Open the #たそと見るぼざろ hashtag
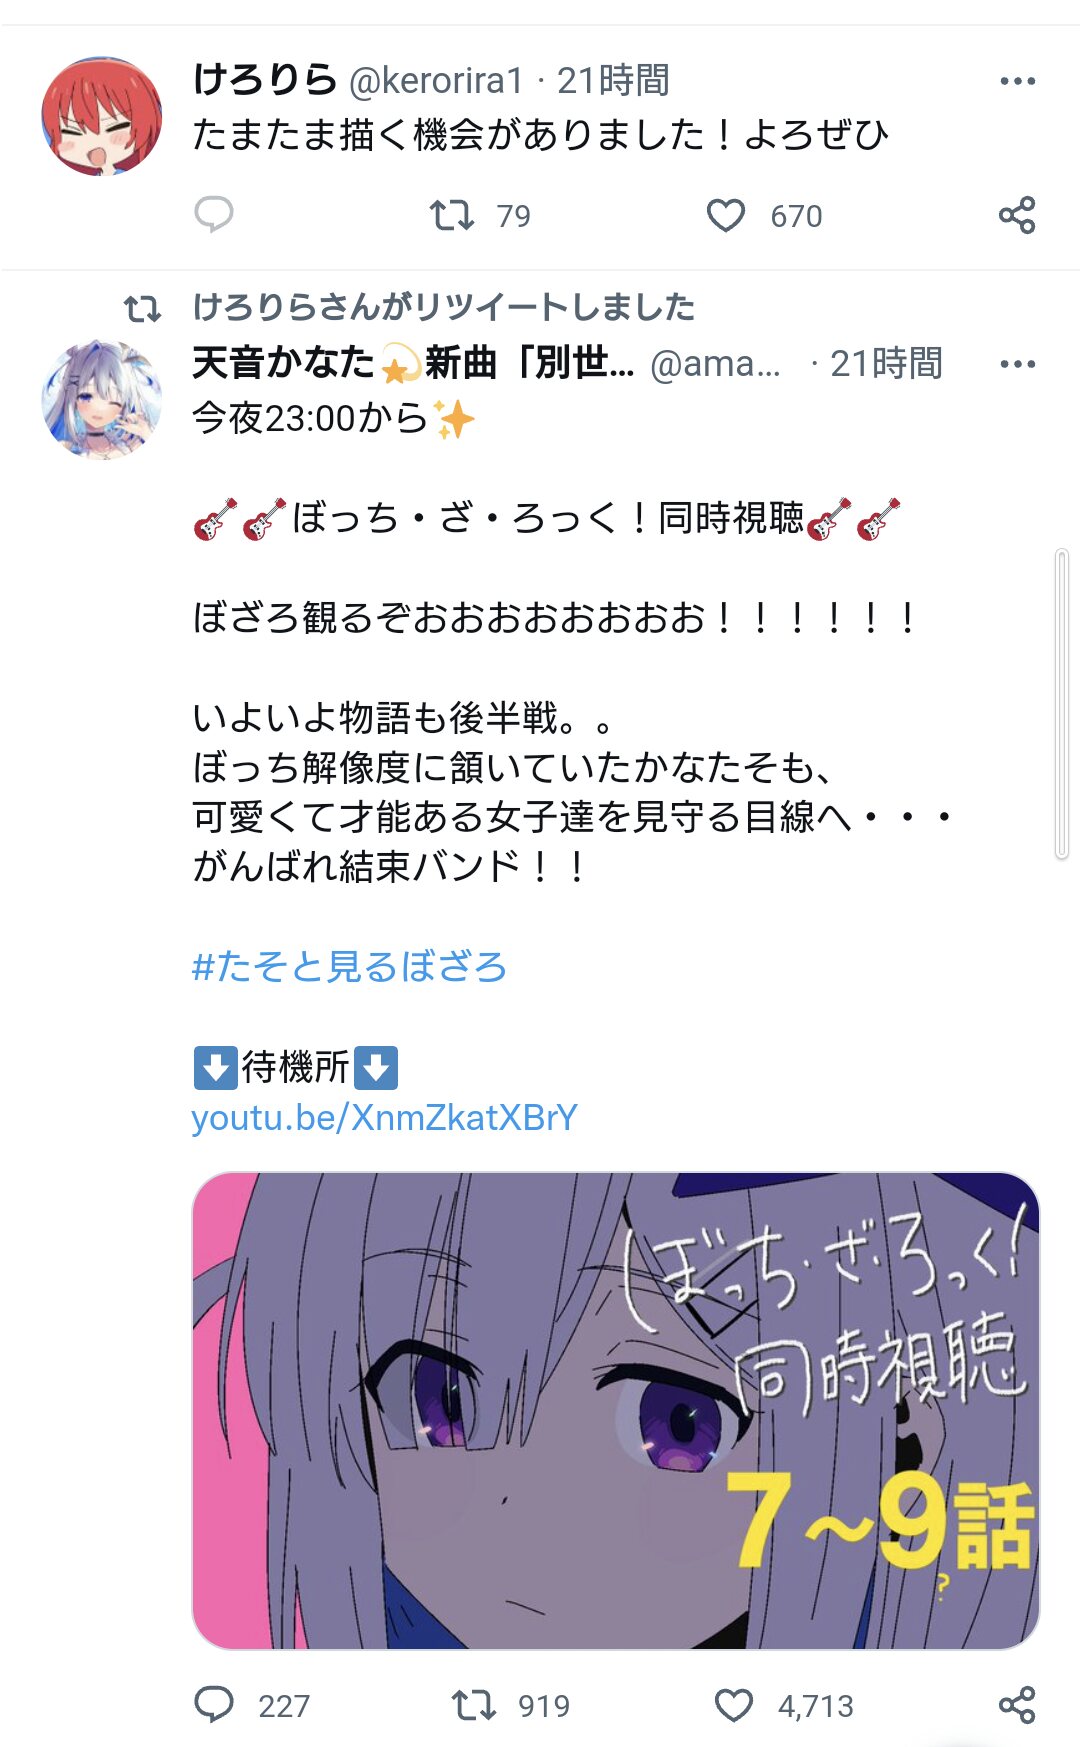This screenshot has width=1080, height=1747. [349, 967]
